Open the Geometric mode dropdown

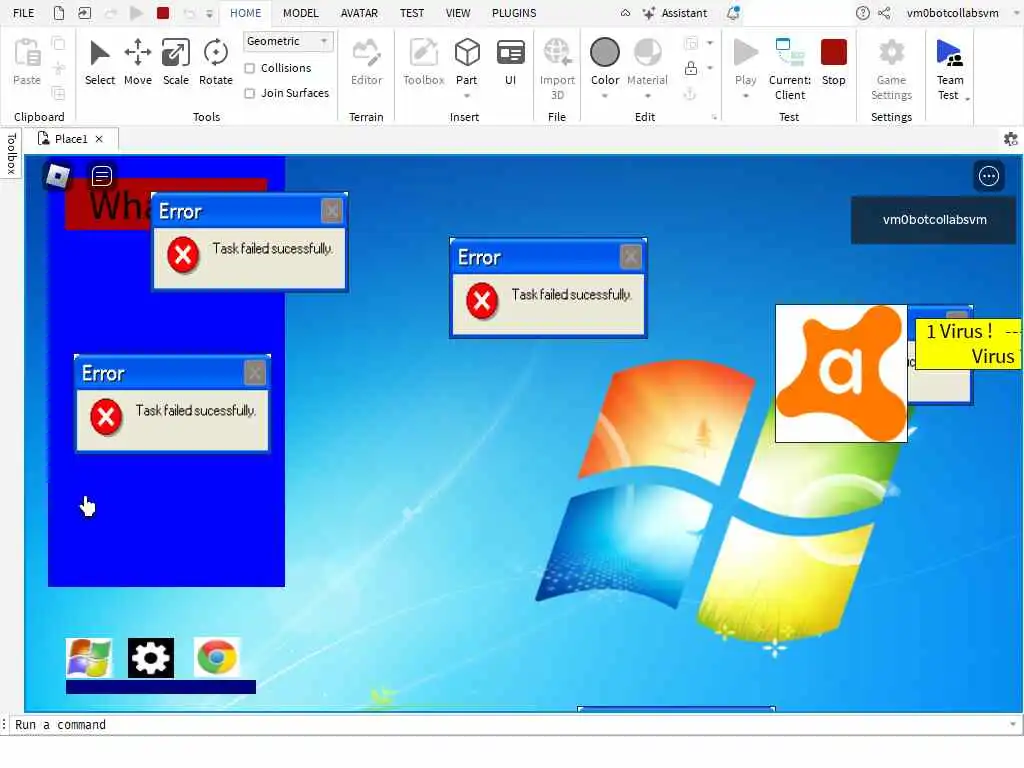pos(288,41)
